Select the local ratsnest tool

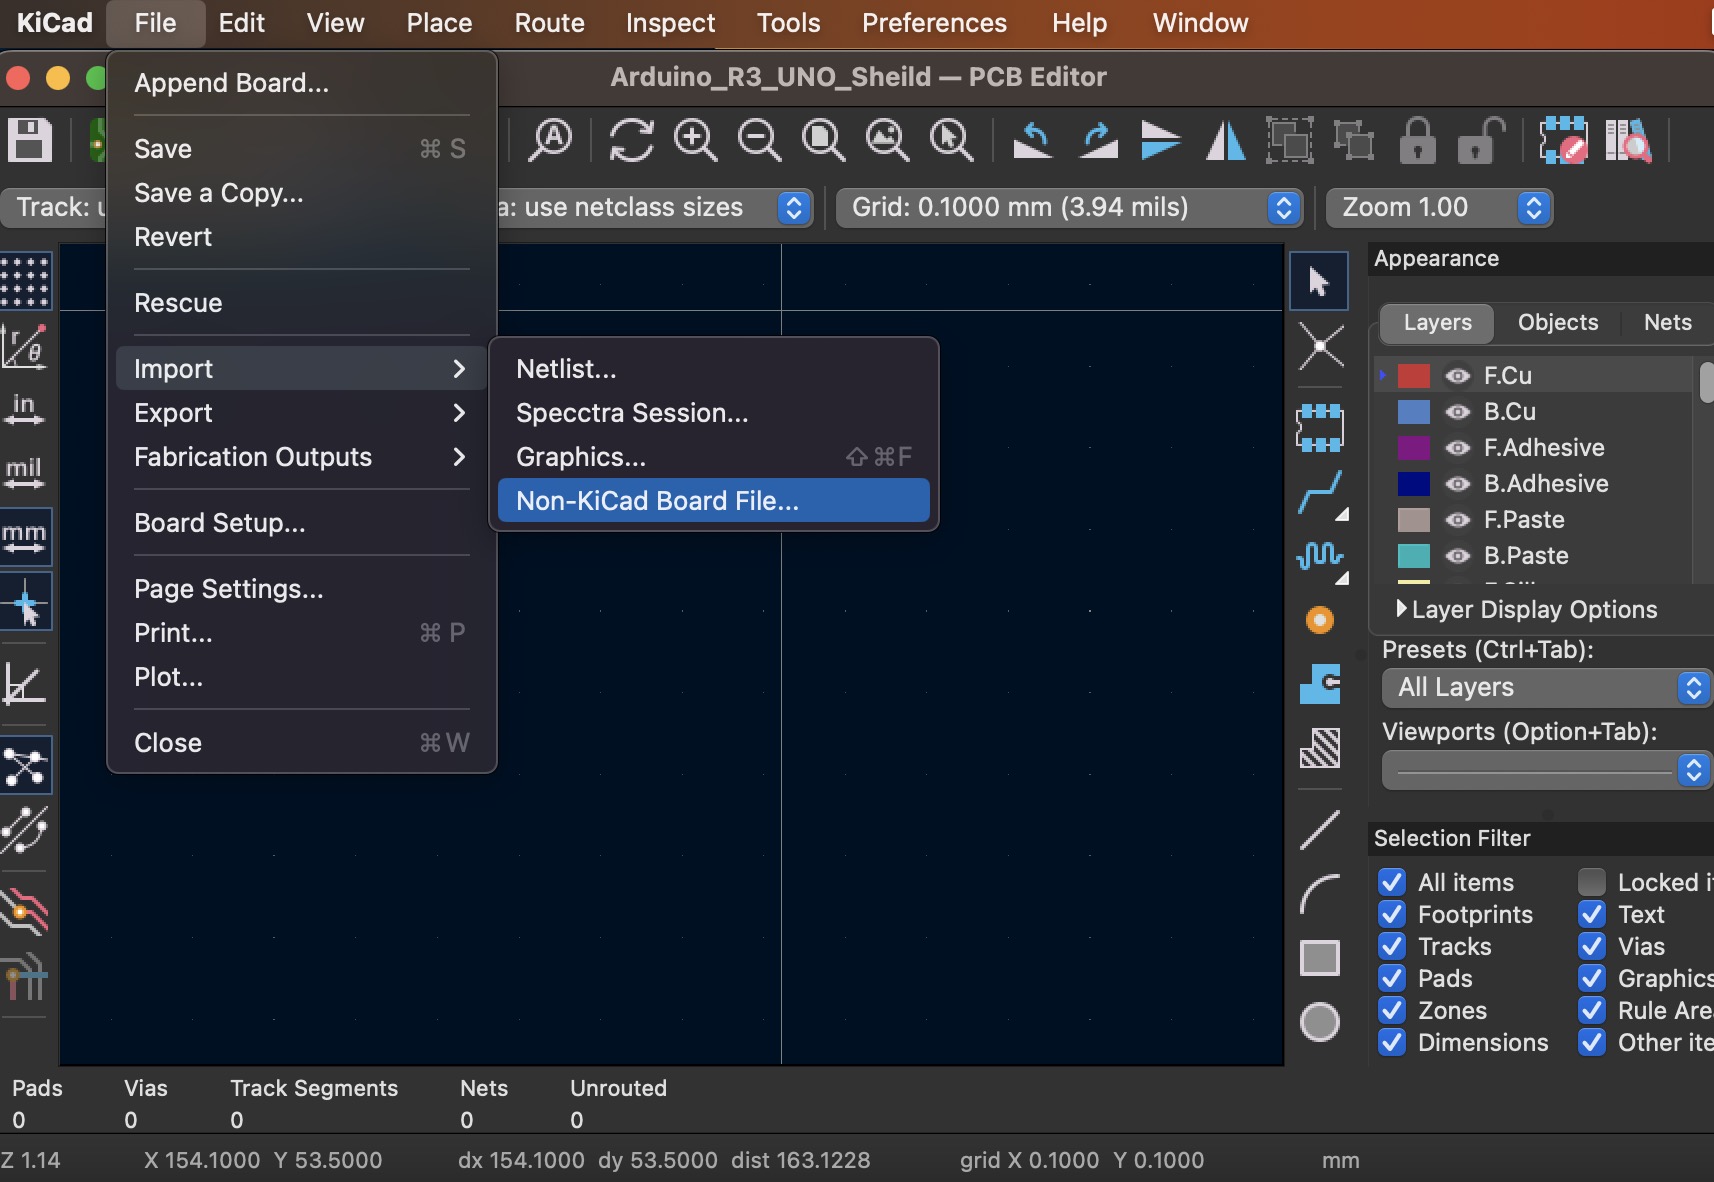[1320, 347]
